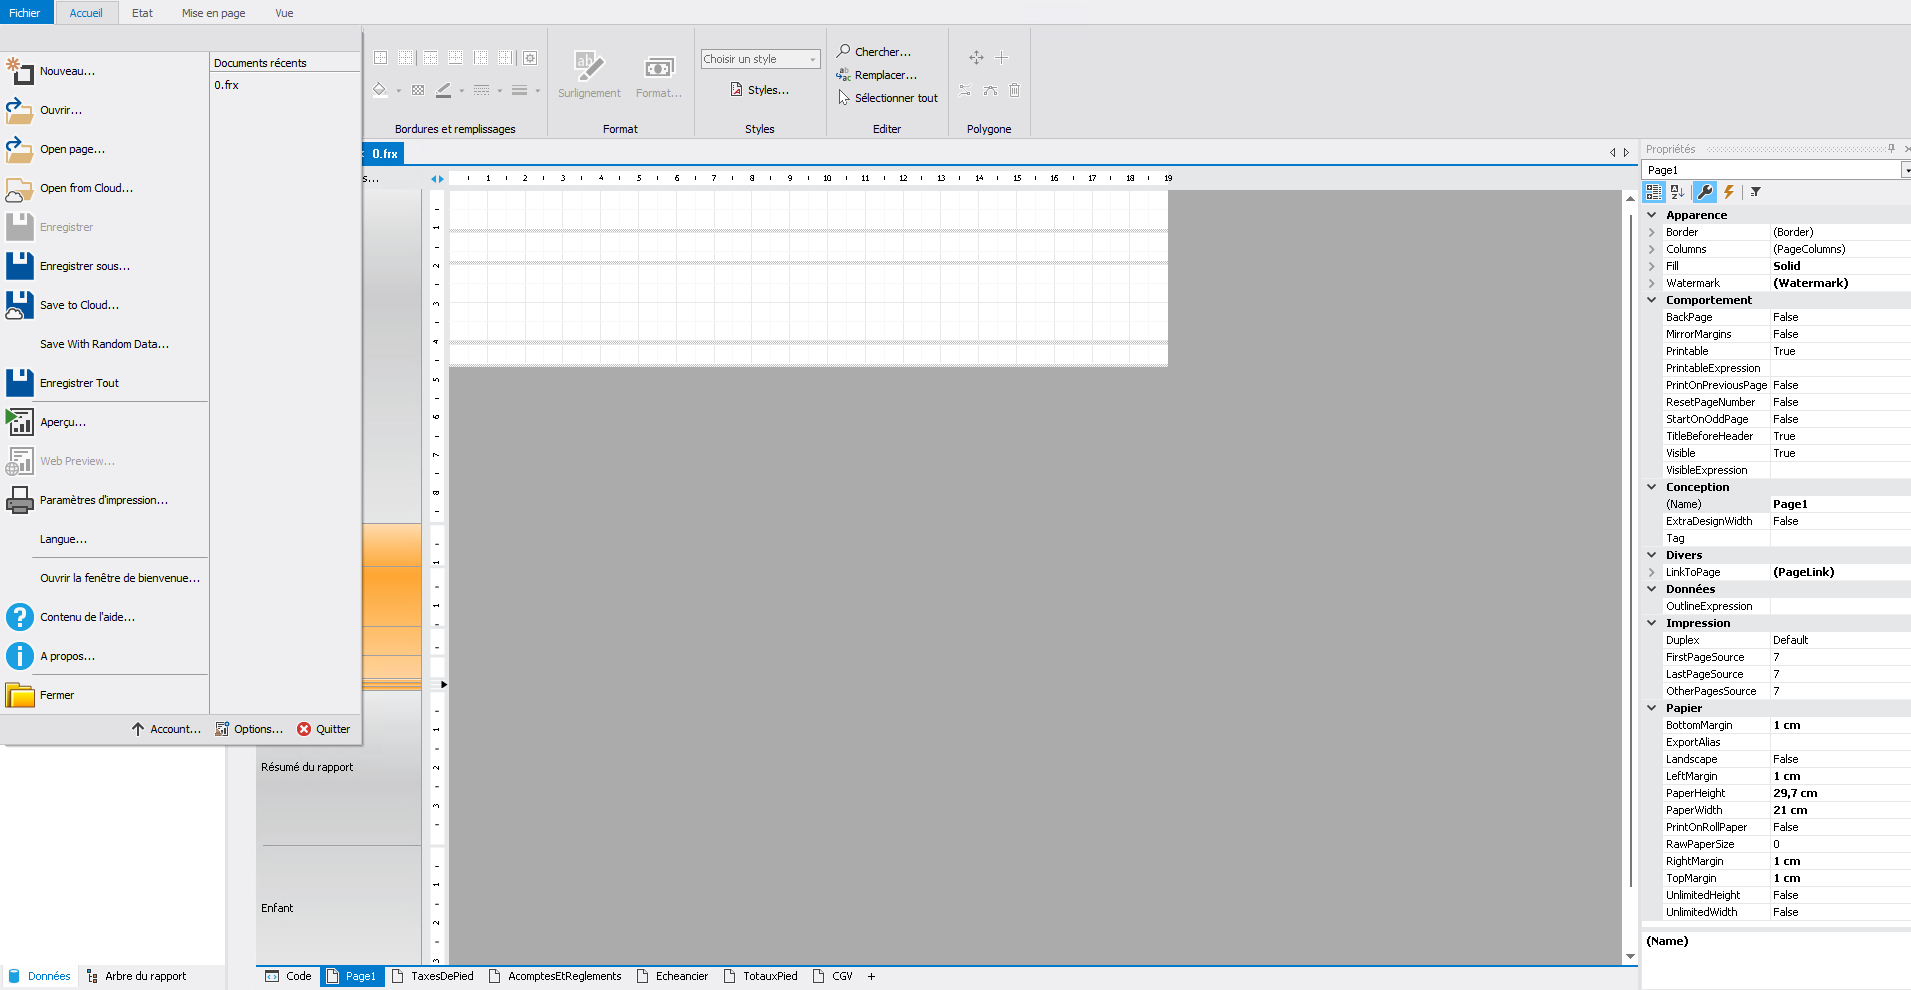Expand the Border property row
This screenshot has width=1911, height=990.
[x=1652, y=232]
